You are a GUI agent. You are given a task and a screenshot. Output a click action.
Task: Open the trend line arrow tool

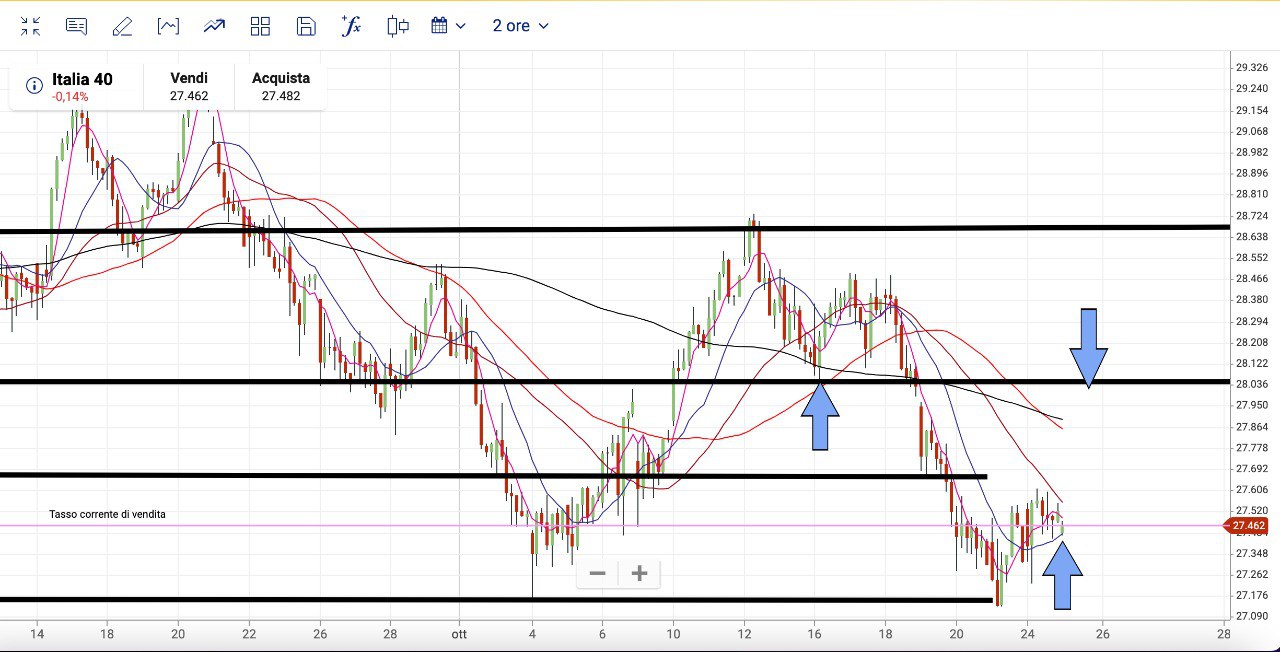[x=214, y=26]
